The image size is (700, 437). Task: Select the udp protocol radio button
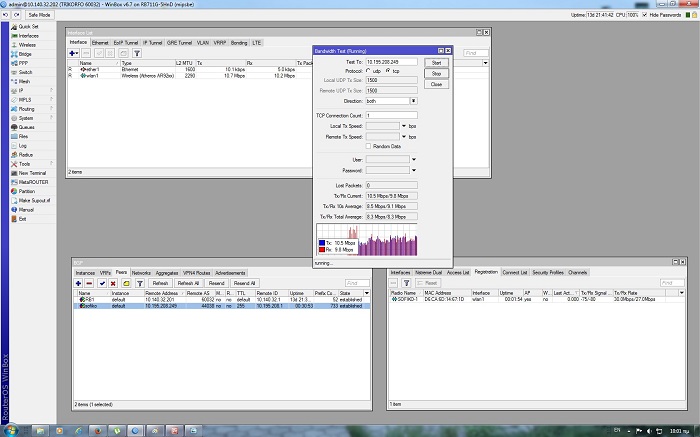[x=369, y=71]
